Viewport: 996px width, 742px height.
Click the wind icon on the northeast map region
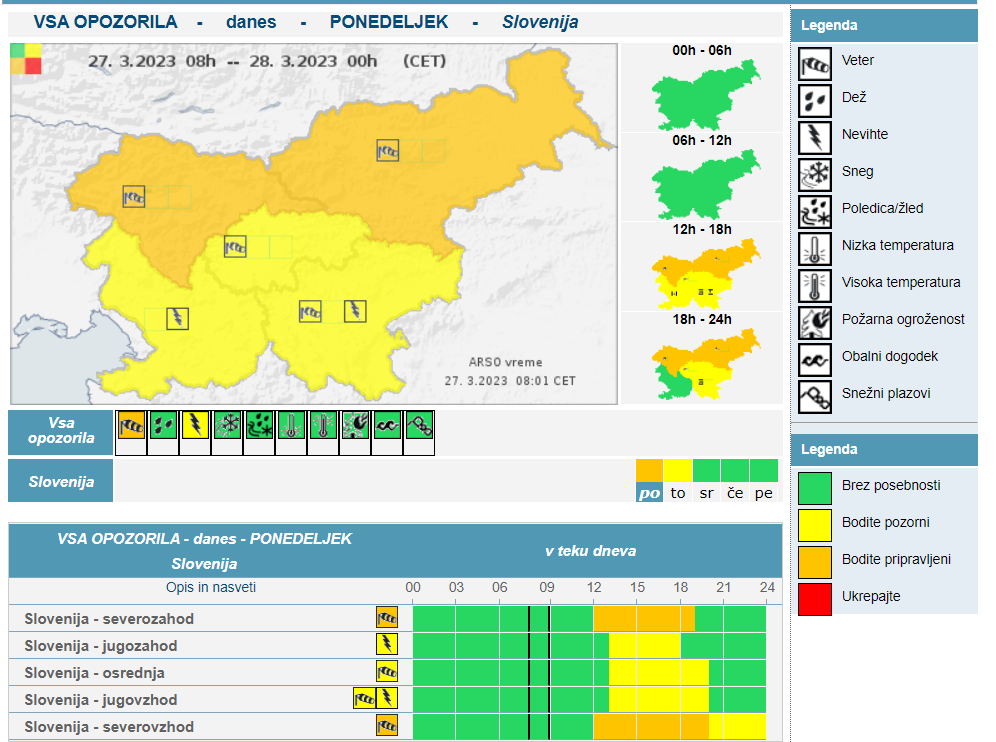[x=387, y=151]
